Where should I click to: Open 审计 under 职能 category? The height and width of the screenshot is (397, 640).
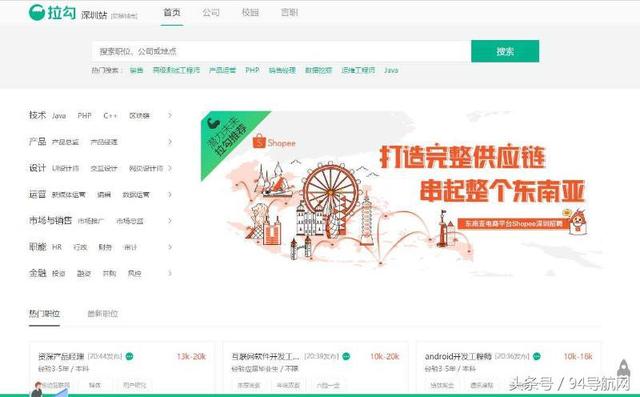click(130, 247)
